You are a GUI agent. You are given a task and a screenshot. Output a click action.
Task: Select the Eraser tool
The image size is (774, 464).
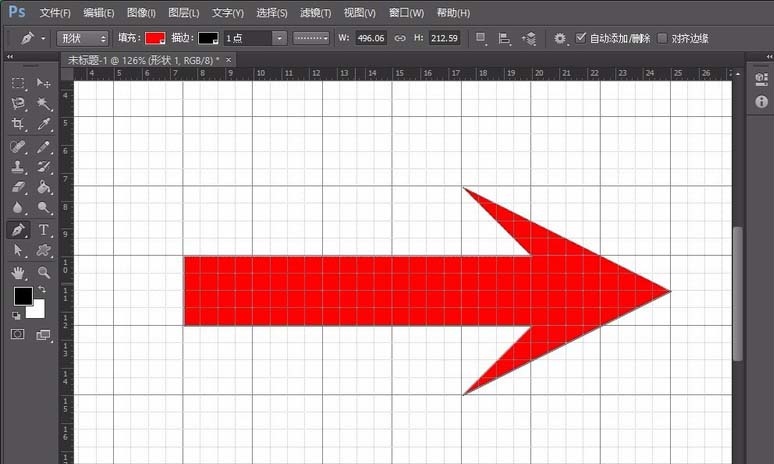[x=18, y=187]
